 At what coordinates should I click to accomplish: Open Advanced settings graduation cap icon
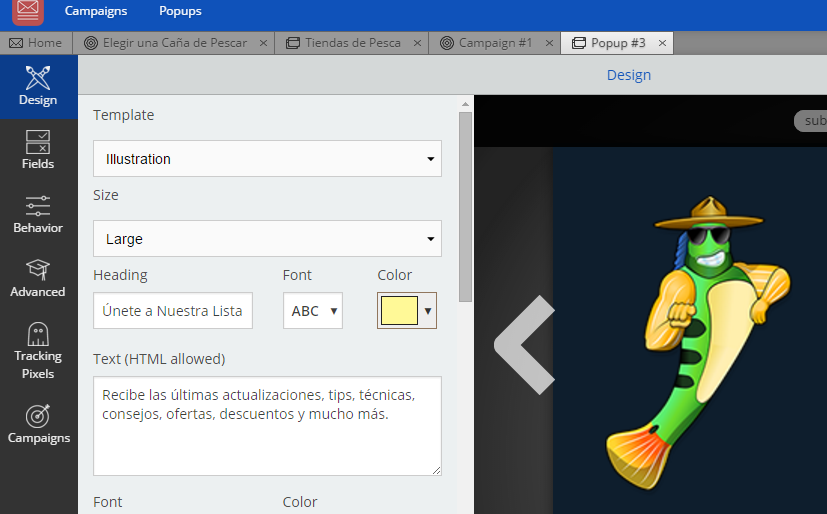click(38, 278)
